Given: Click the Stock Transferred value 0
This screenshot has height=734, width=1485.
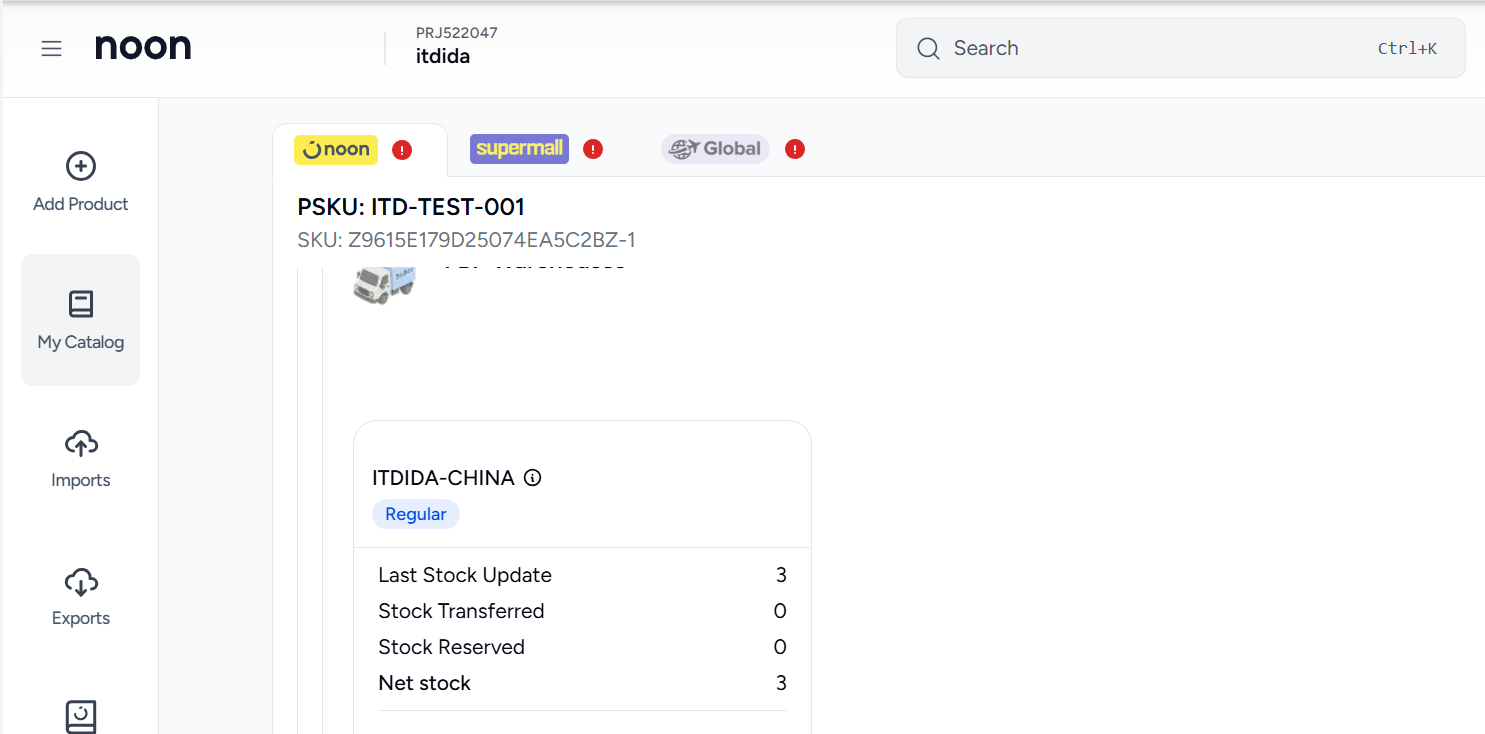Looking at the screenshot, I should click(780, 611).
